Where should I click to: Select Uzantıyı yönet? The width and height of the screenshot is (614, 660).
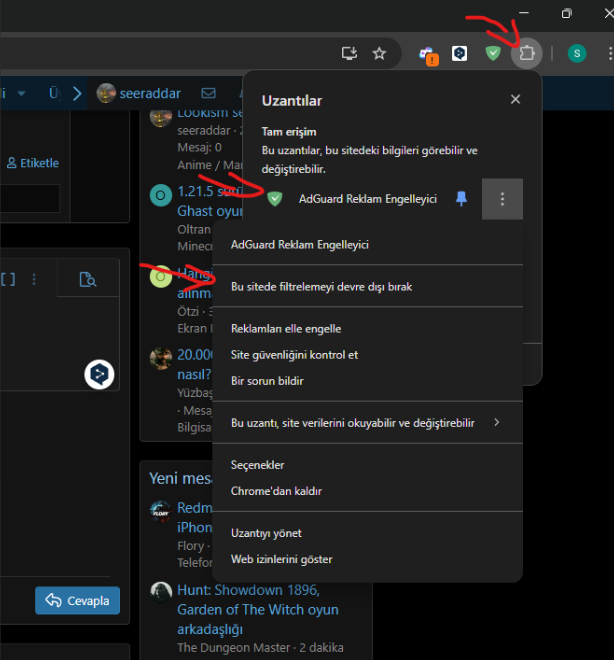(367, 533)
